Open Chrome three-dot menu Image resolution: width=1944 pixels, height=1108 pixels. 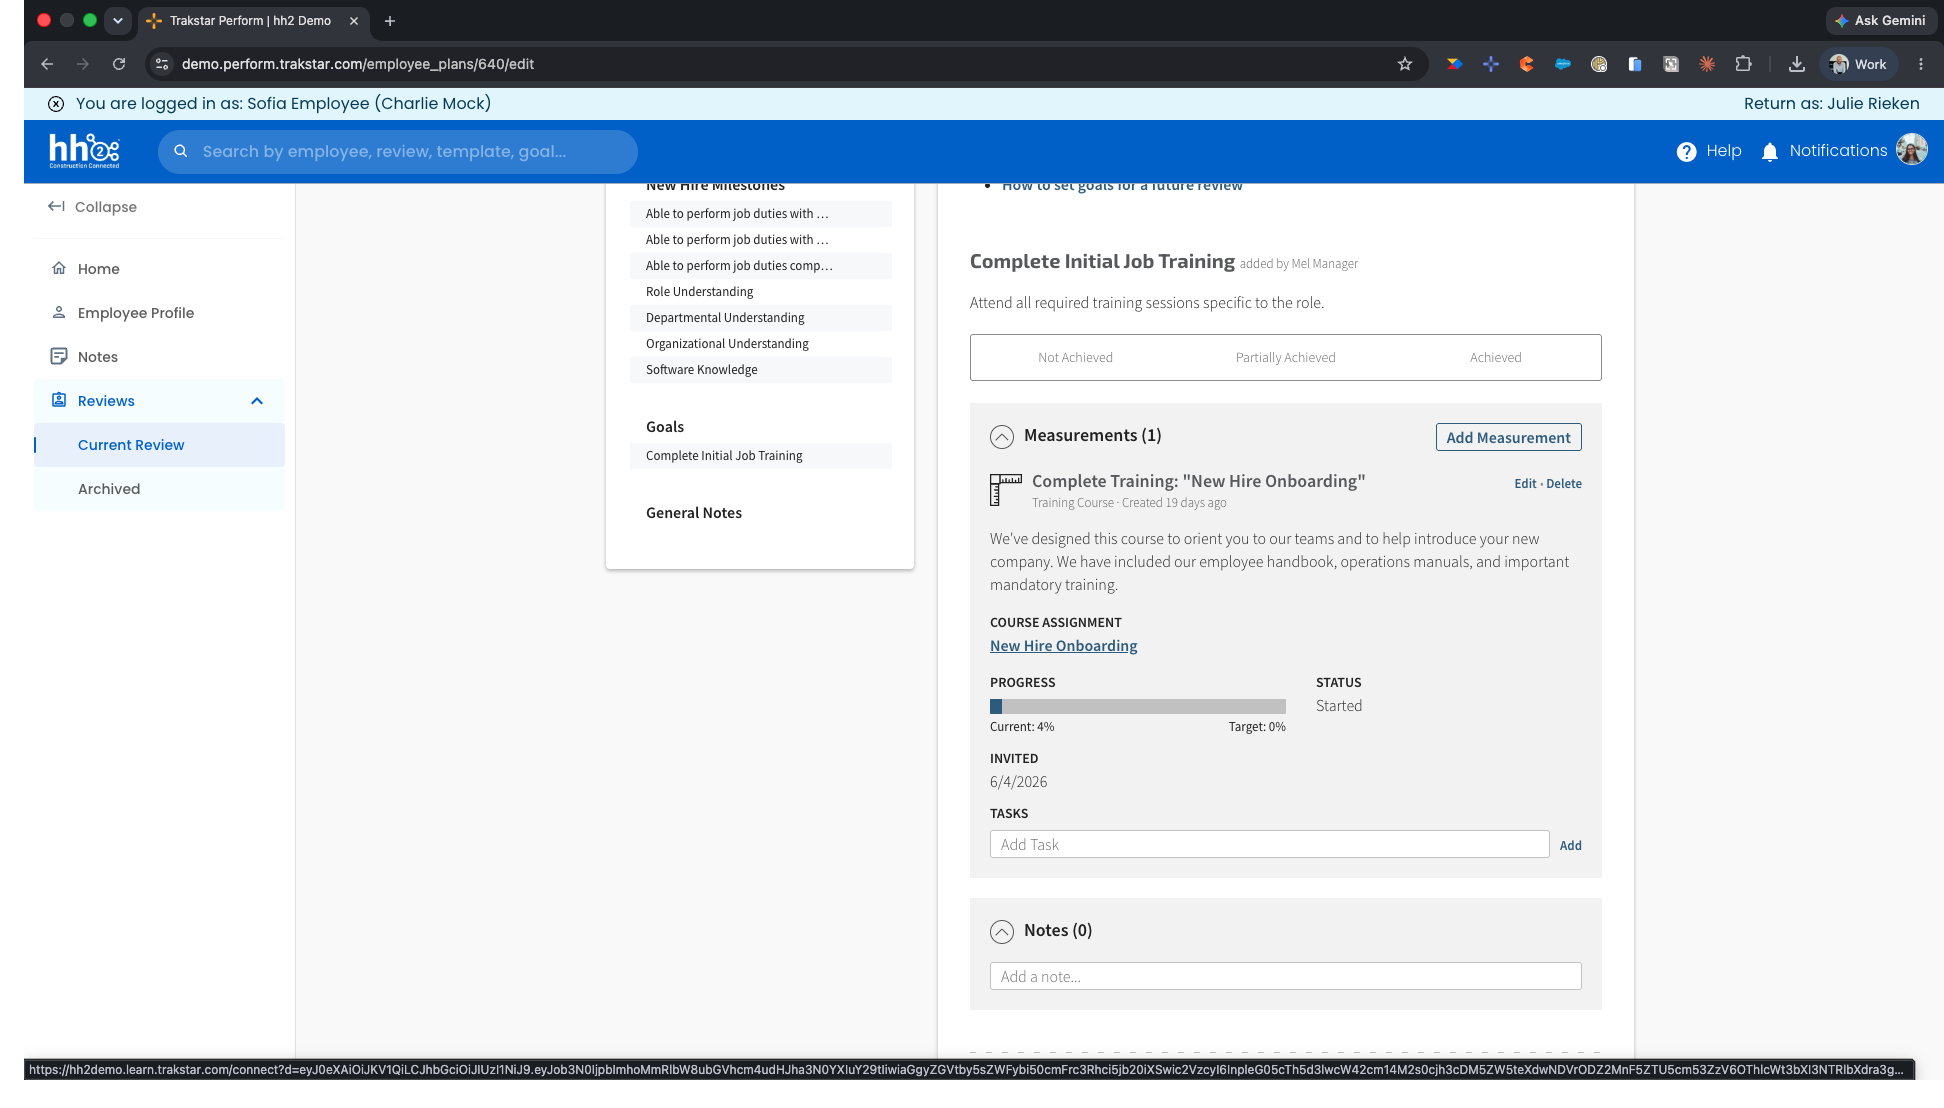coord(1921,64)
